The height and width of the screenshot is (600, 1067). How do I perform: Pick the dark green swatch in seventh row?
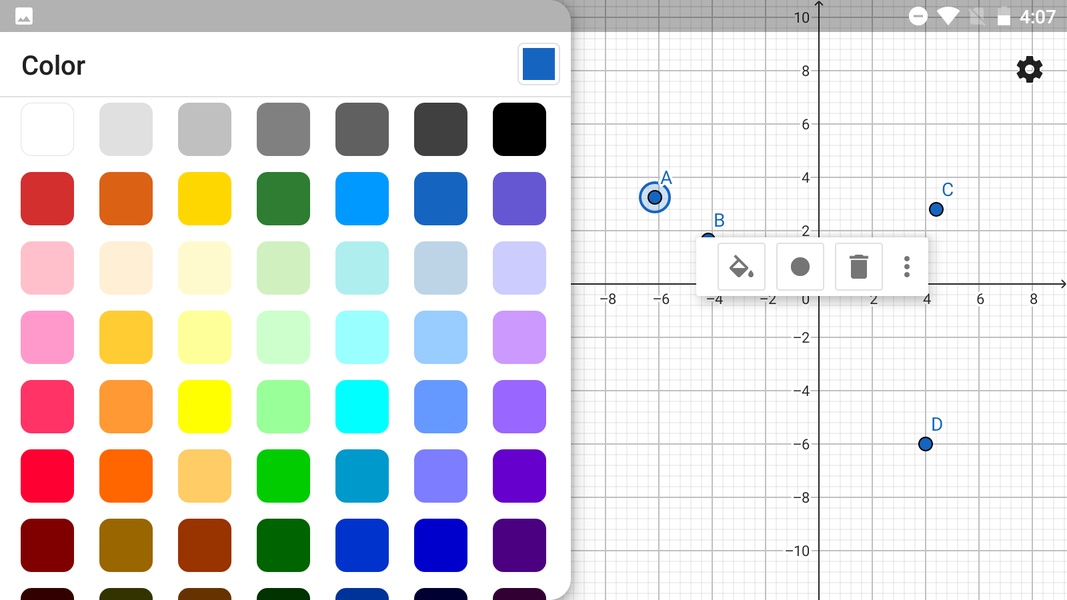pyautogui.click(x=283, y=546)
